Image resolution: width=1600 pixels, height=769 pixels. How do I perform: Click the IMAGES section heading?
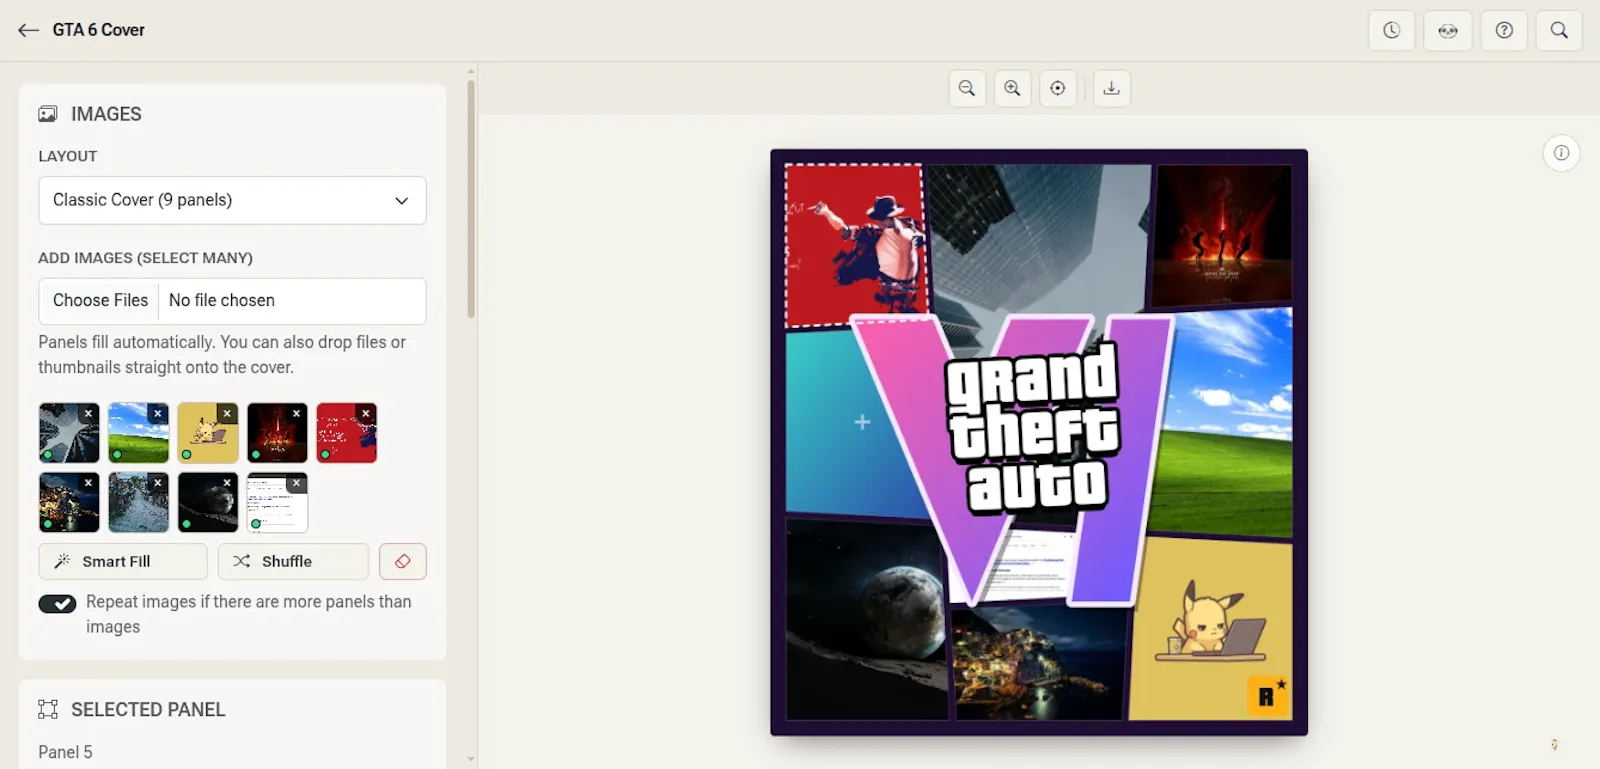(106, 114)
